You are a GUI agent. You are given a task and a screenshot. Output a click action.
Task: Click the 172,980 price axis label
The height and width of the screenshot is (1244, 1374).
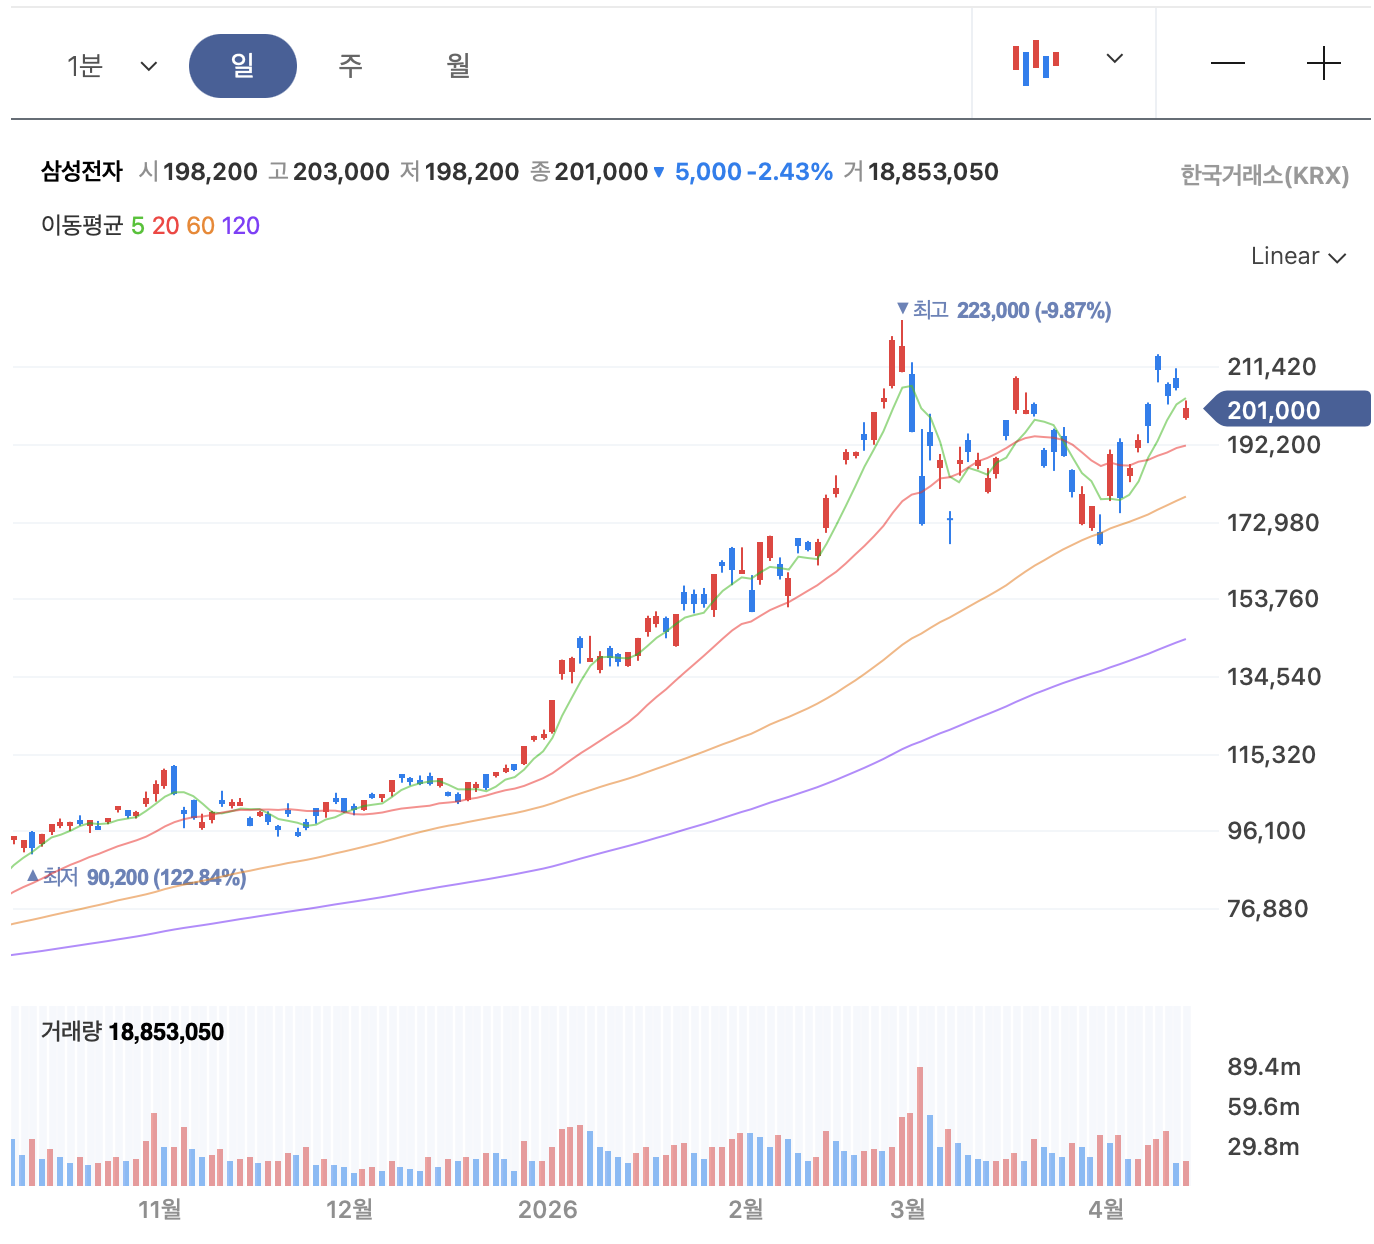click(x=1273, y=523)
